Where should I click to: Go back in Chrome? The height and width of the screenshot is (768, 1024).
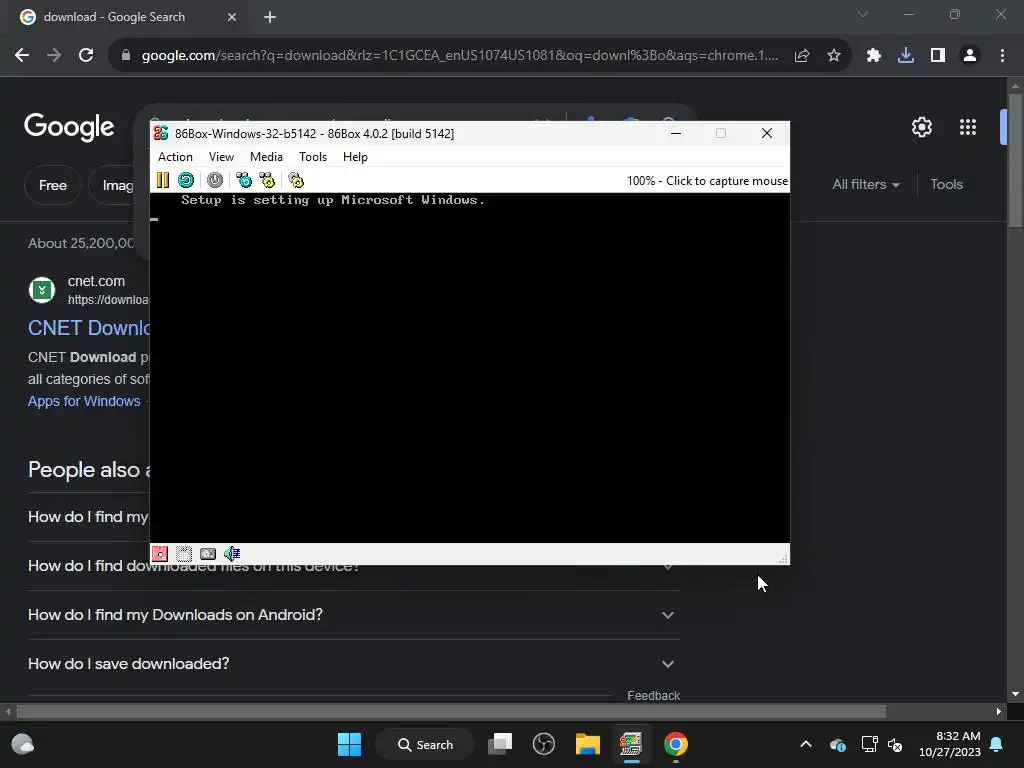pyautogui.click(x=22, y=56)
